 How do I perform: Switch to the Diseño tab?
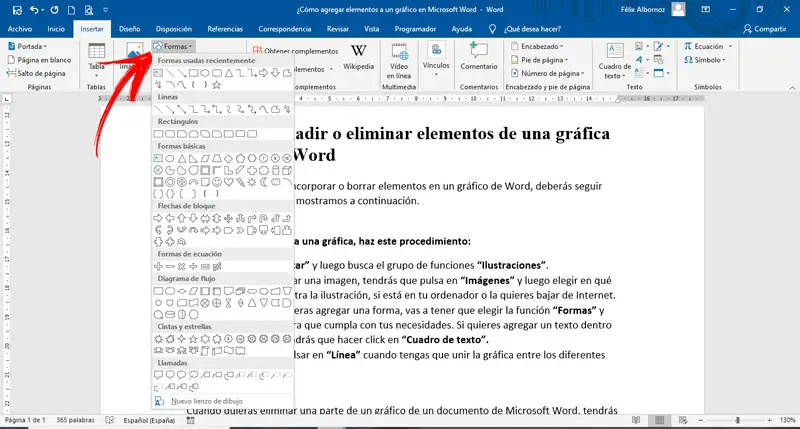coord(130,29)
